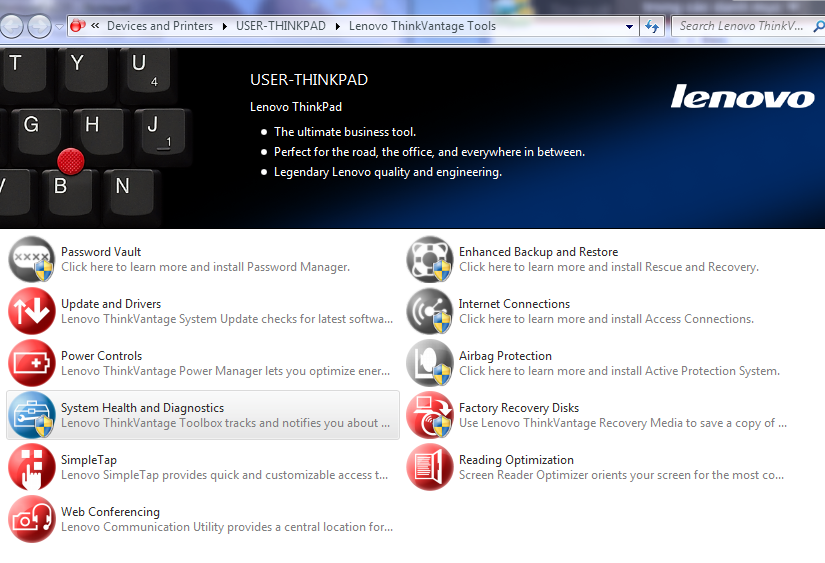
Task: Click the 'Airbag Protection' title text
Action: (x=505, y=356)
